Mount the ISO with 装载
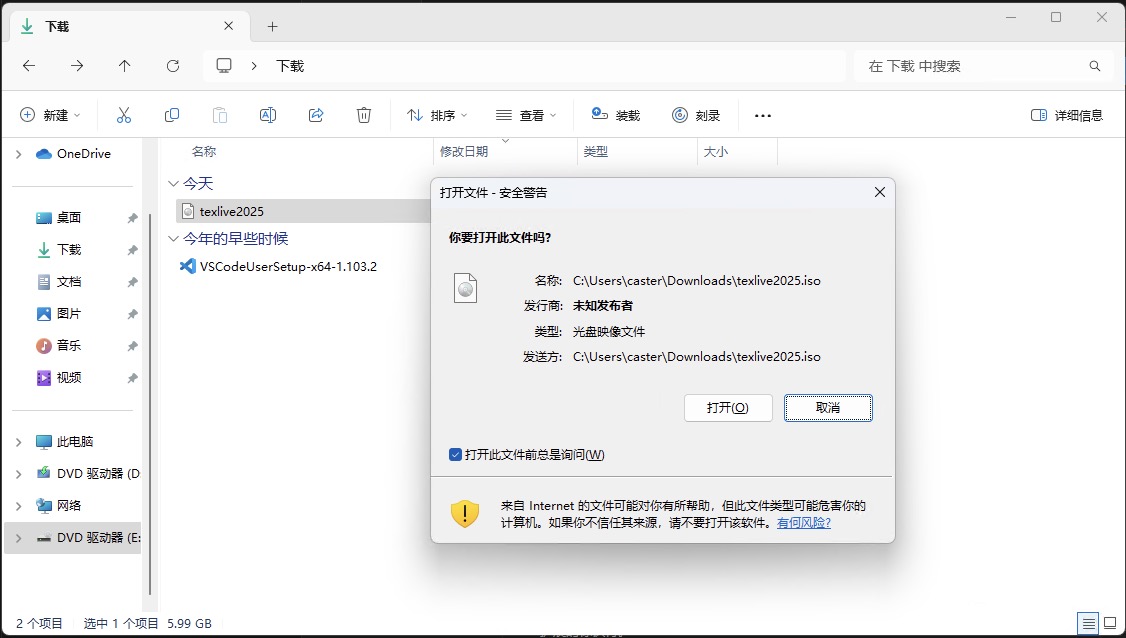This screenshot has width=1126, height=638. (615, 115)
